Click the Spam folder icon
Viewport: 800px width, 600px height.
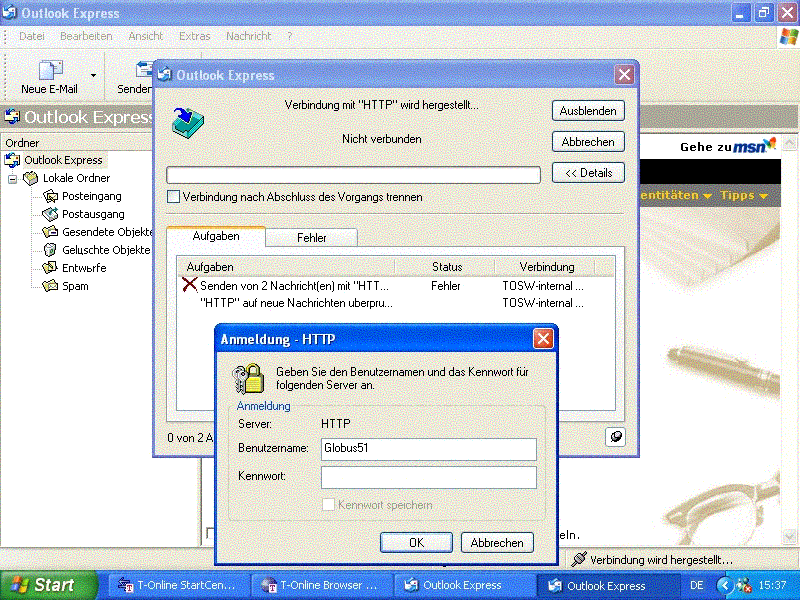tap(50, 286)
